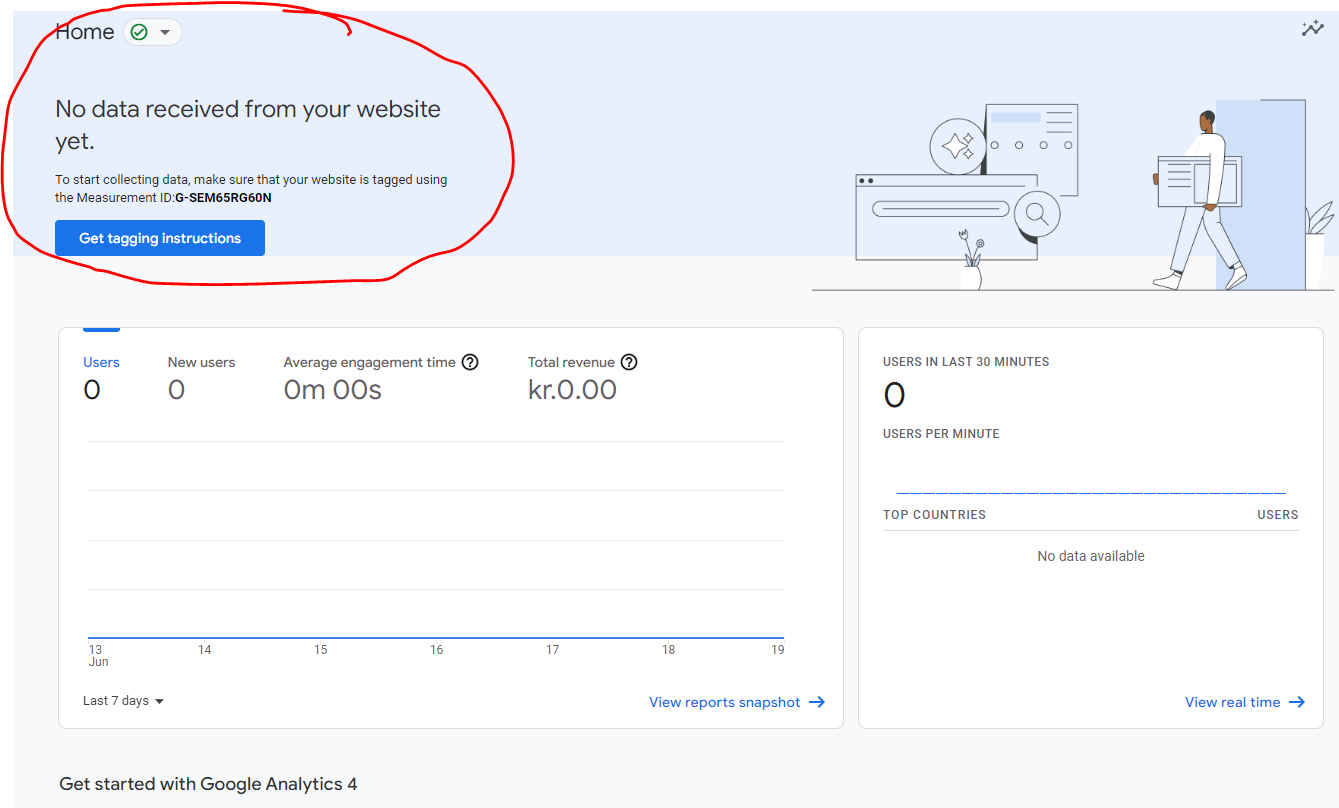Open the View real time link

pos(1232,702)
